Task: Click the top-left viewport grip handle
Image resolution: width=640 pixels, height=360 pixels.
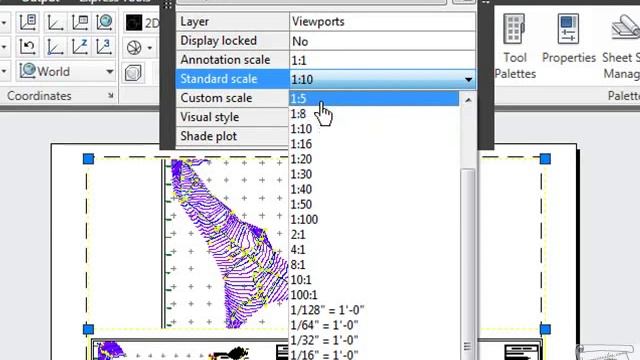Action: click(89, 159)
